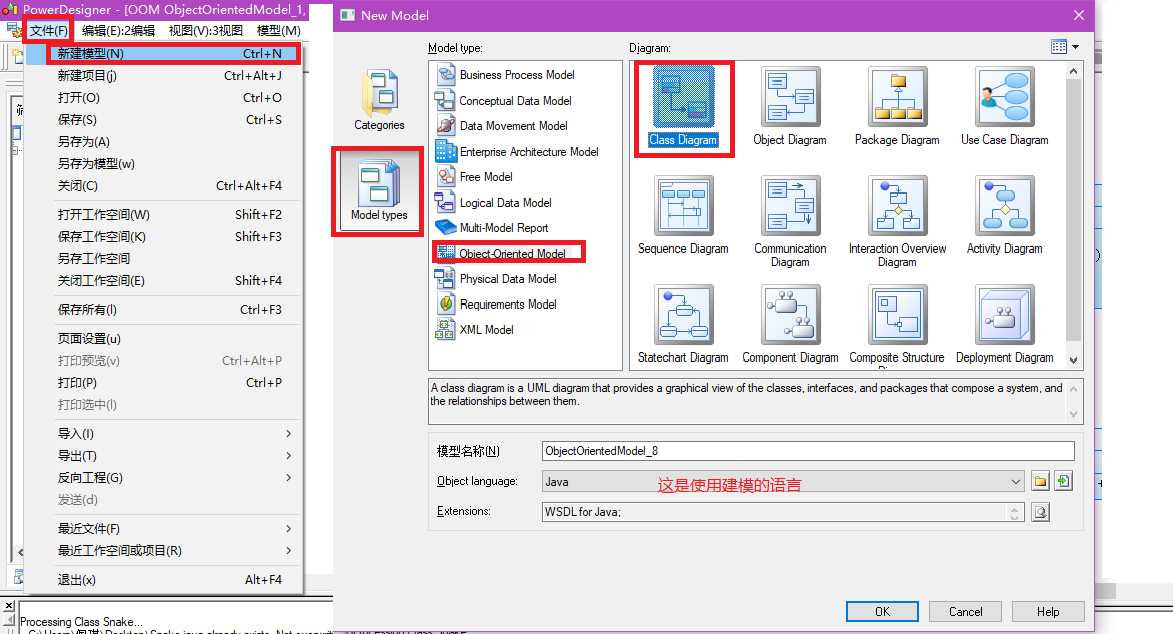The height and width of the screenshot is (634, 1173).
Task: Expand the 最近文件(F) submenu
Action: (164, 528)
